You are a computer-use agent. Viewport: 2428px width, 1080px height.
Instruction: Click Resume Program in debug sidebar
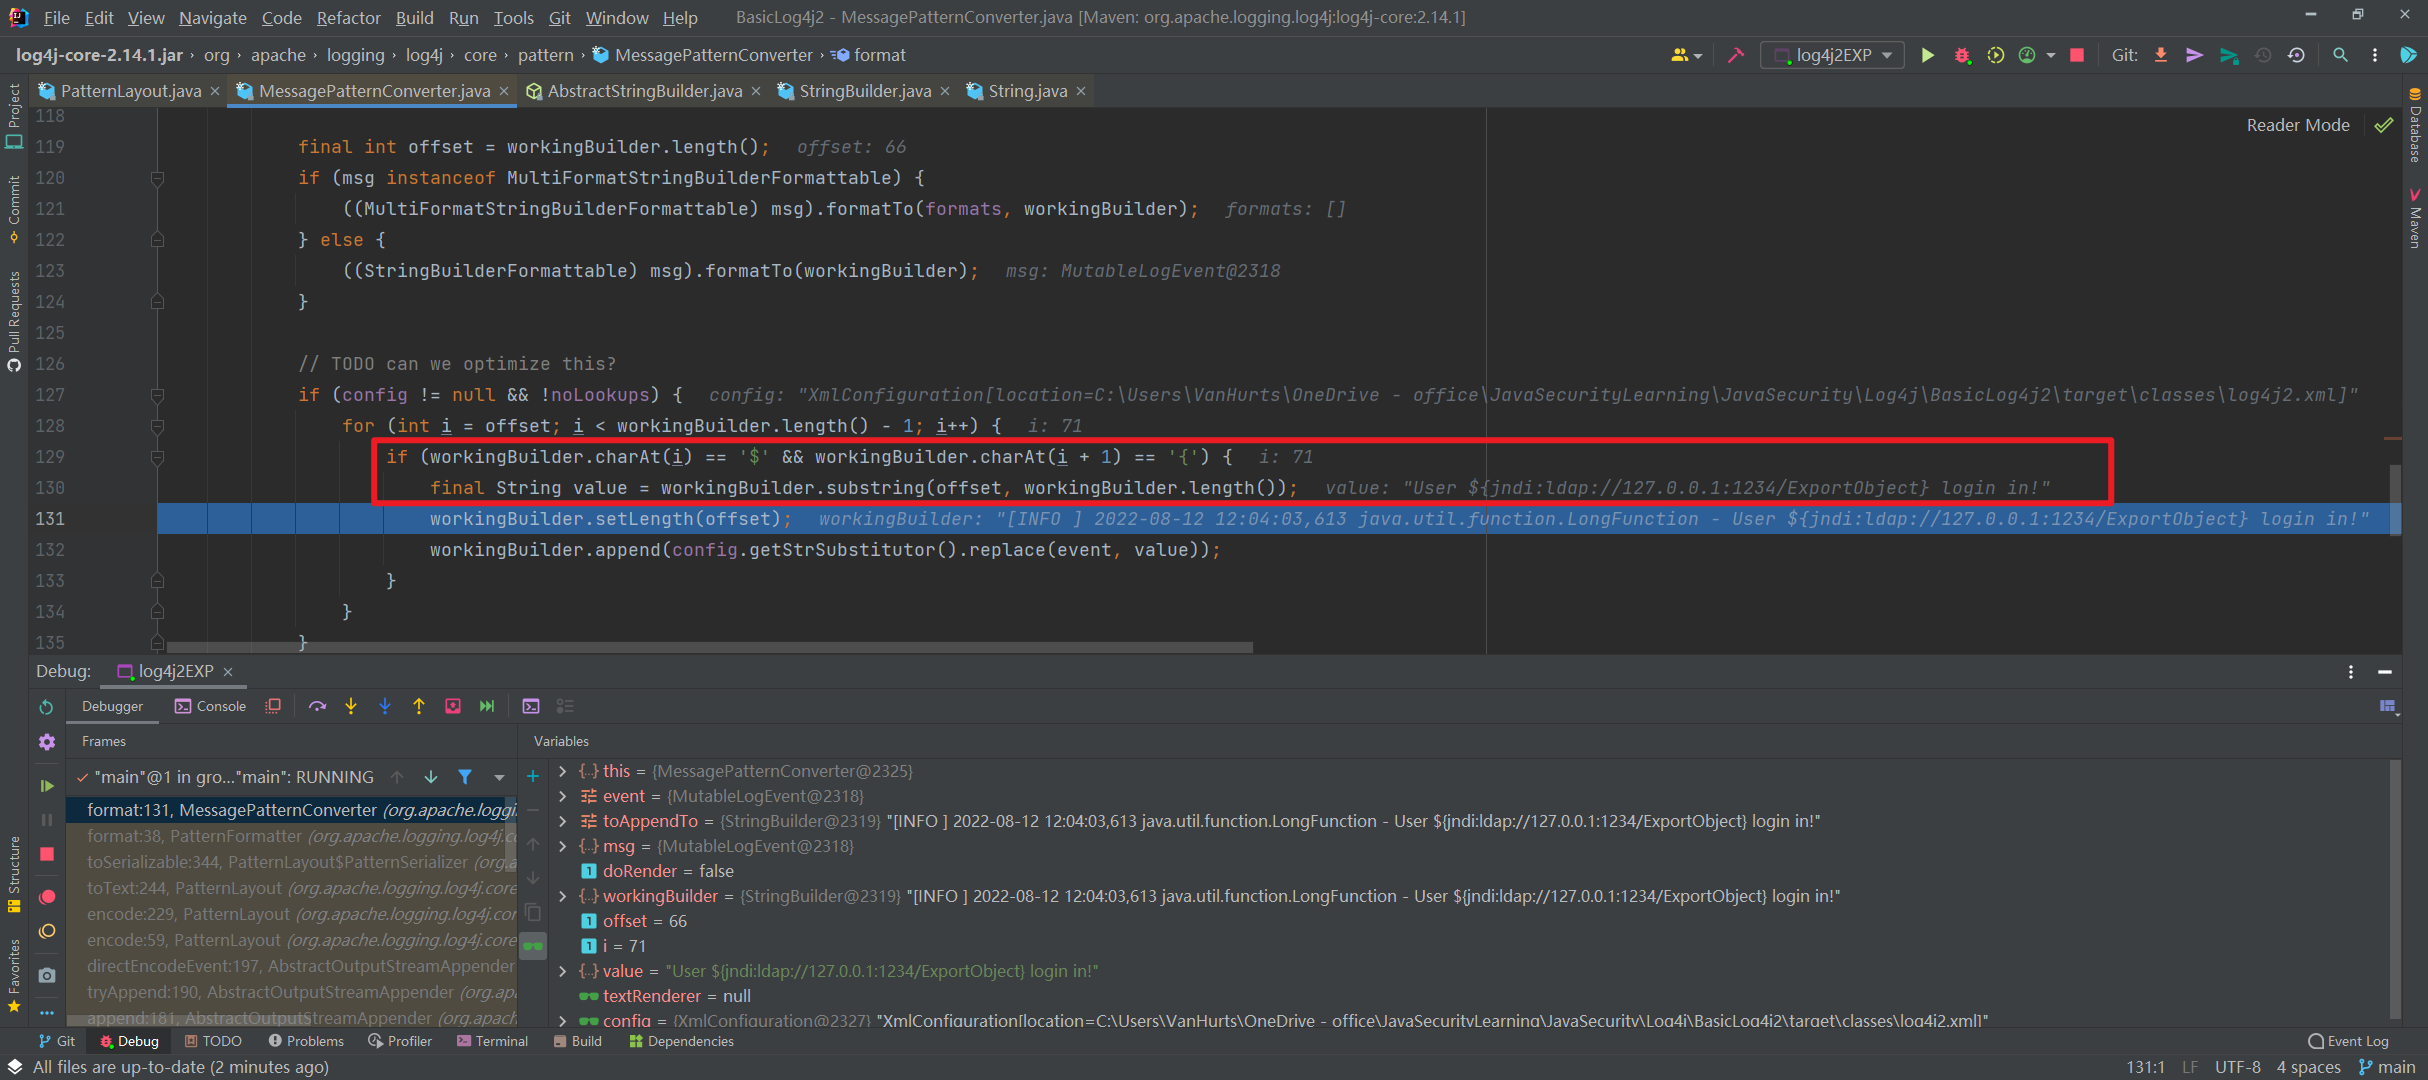(x=47, y=786)
